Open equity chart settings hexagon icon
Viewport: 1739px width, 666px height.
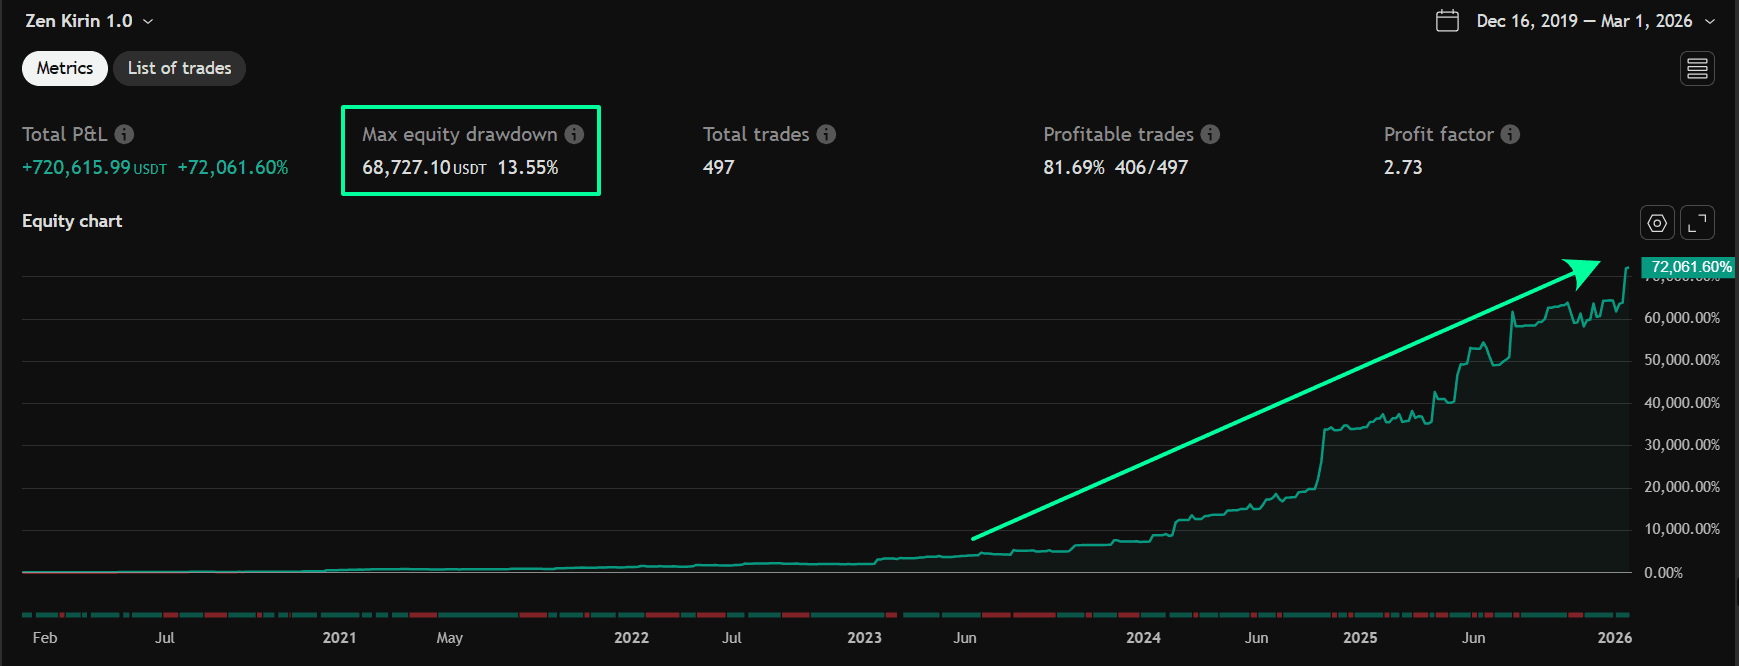1657,223
